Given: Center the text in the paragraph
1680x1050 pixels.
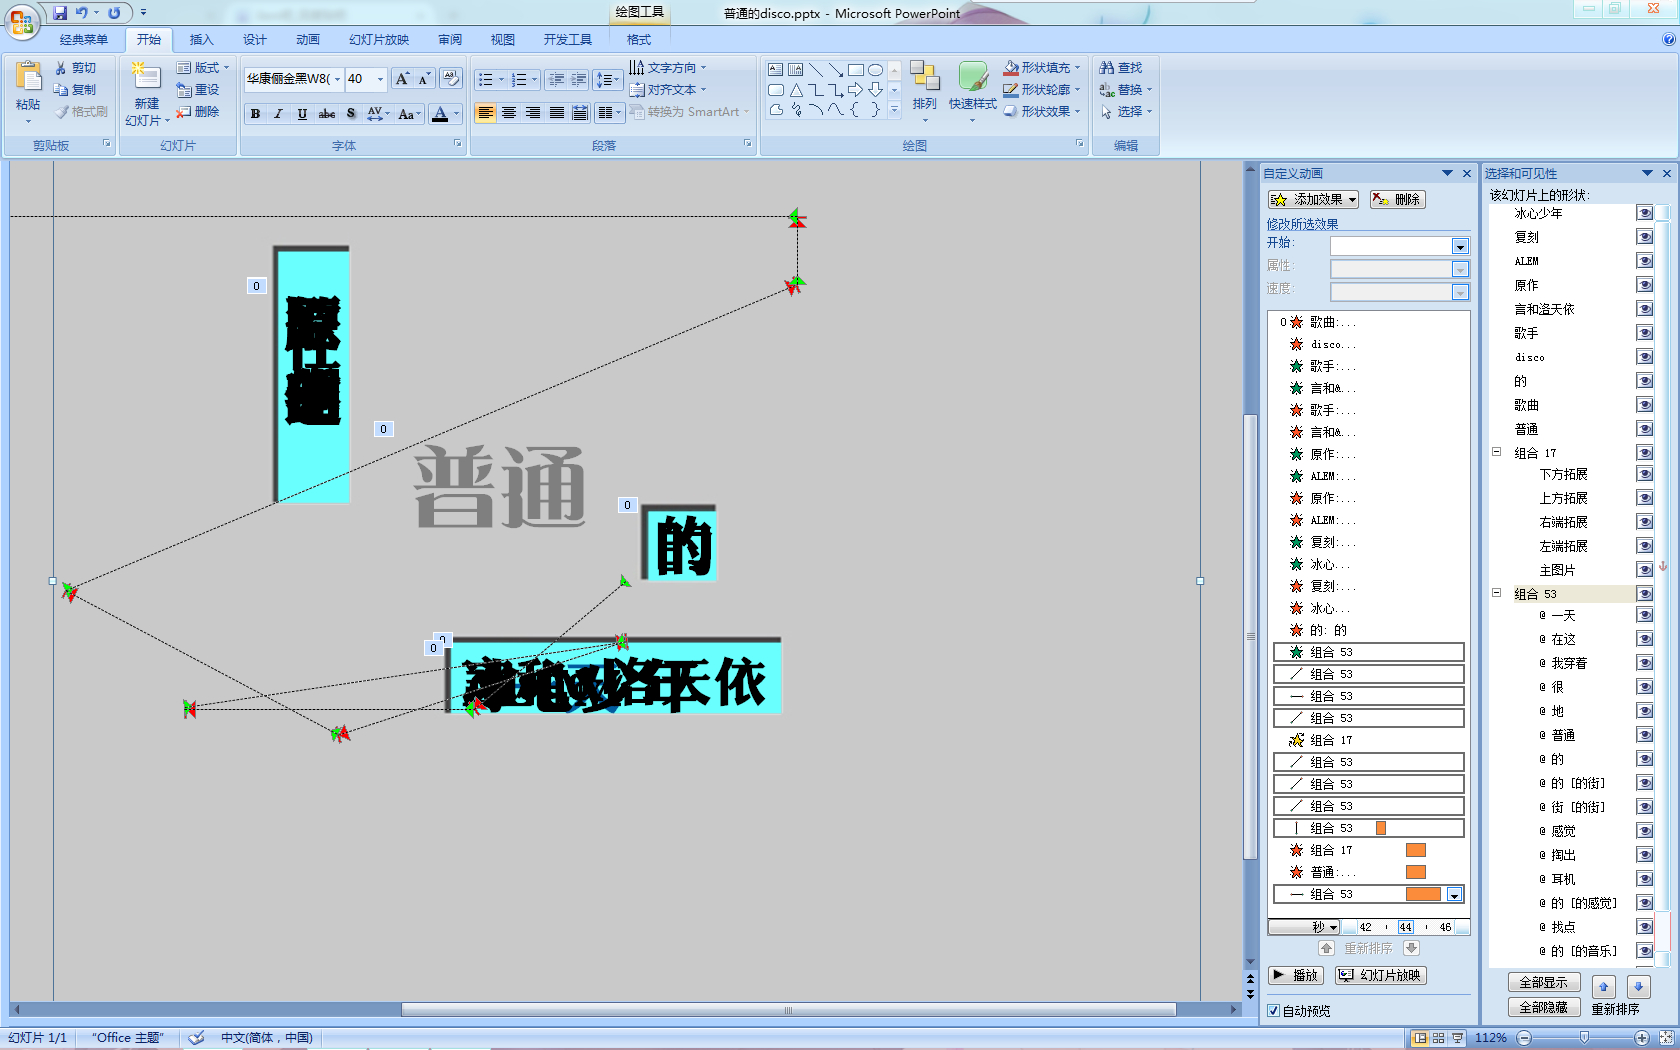Looking at the screenshot, I should click(509, 113).
